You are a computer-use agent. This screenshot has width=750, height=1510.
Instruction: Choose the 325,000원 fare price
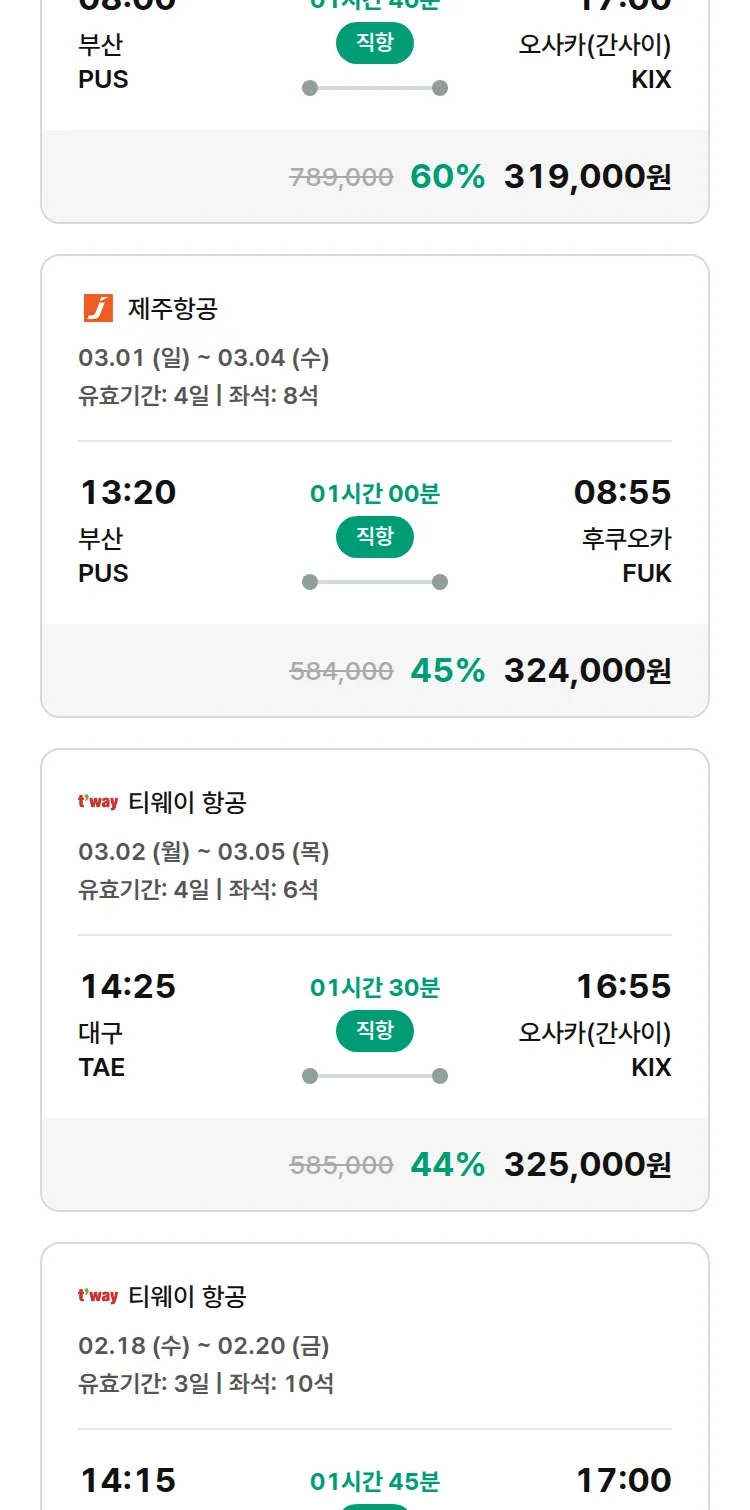pyautogui.click(x=587, y=1164)
